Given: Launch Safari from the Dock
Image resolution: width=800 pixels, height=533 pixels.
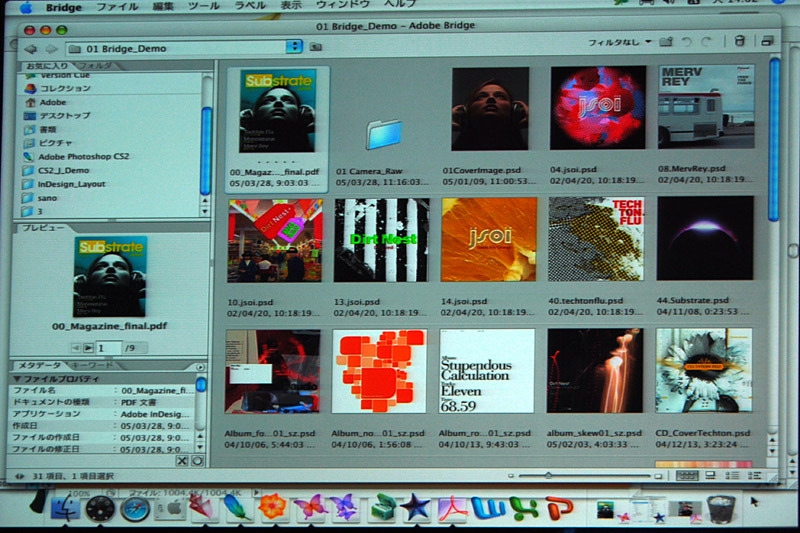Looking at the screenshot, I should 135,509.
